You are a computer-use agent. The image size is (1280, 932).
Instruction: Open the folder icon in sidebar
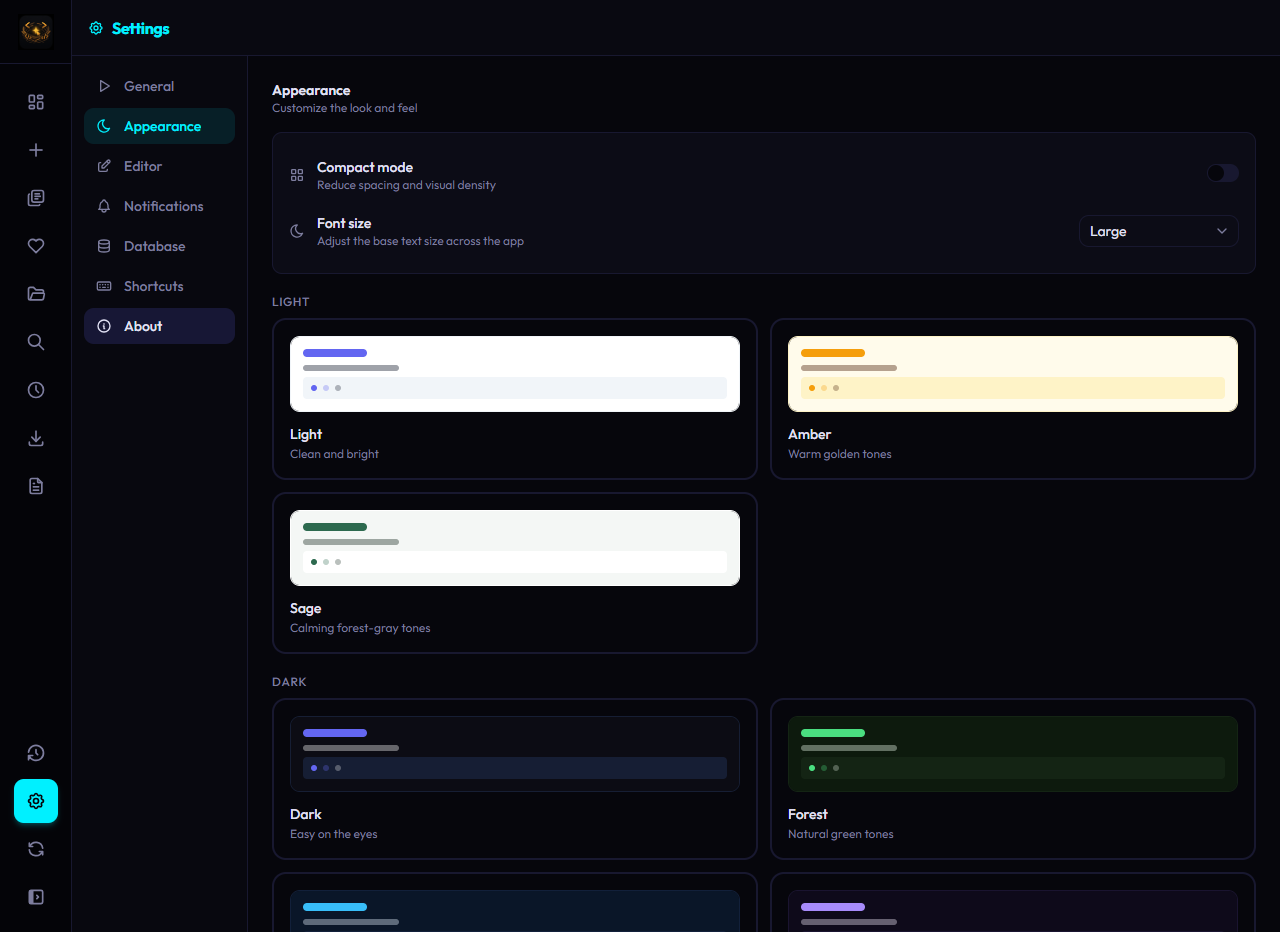tap(36, 294)
